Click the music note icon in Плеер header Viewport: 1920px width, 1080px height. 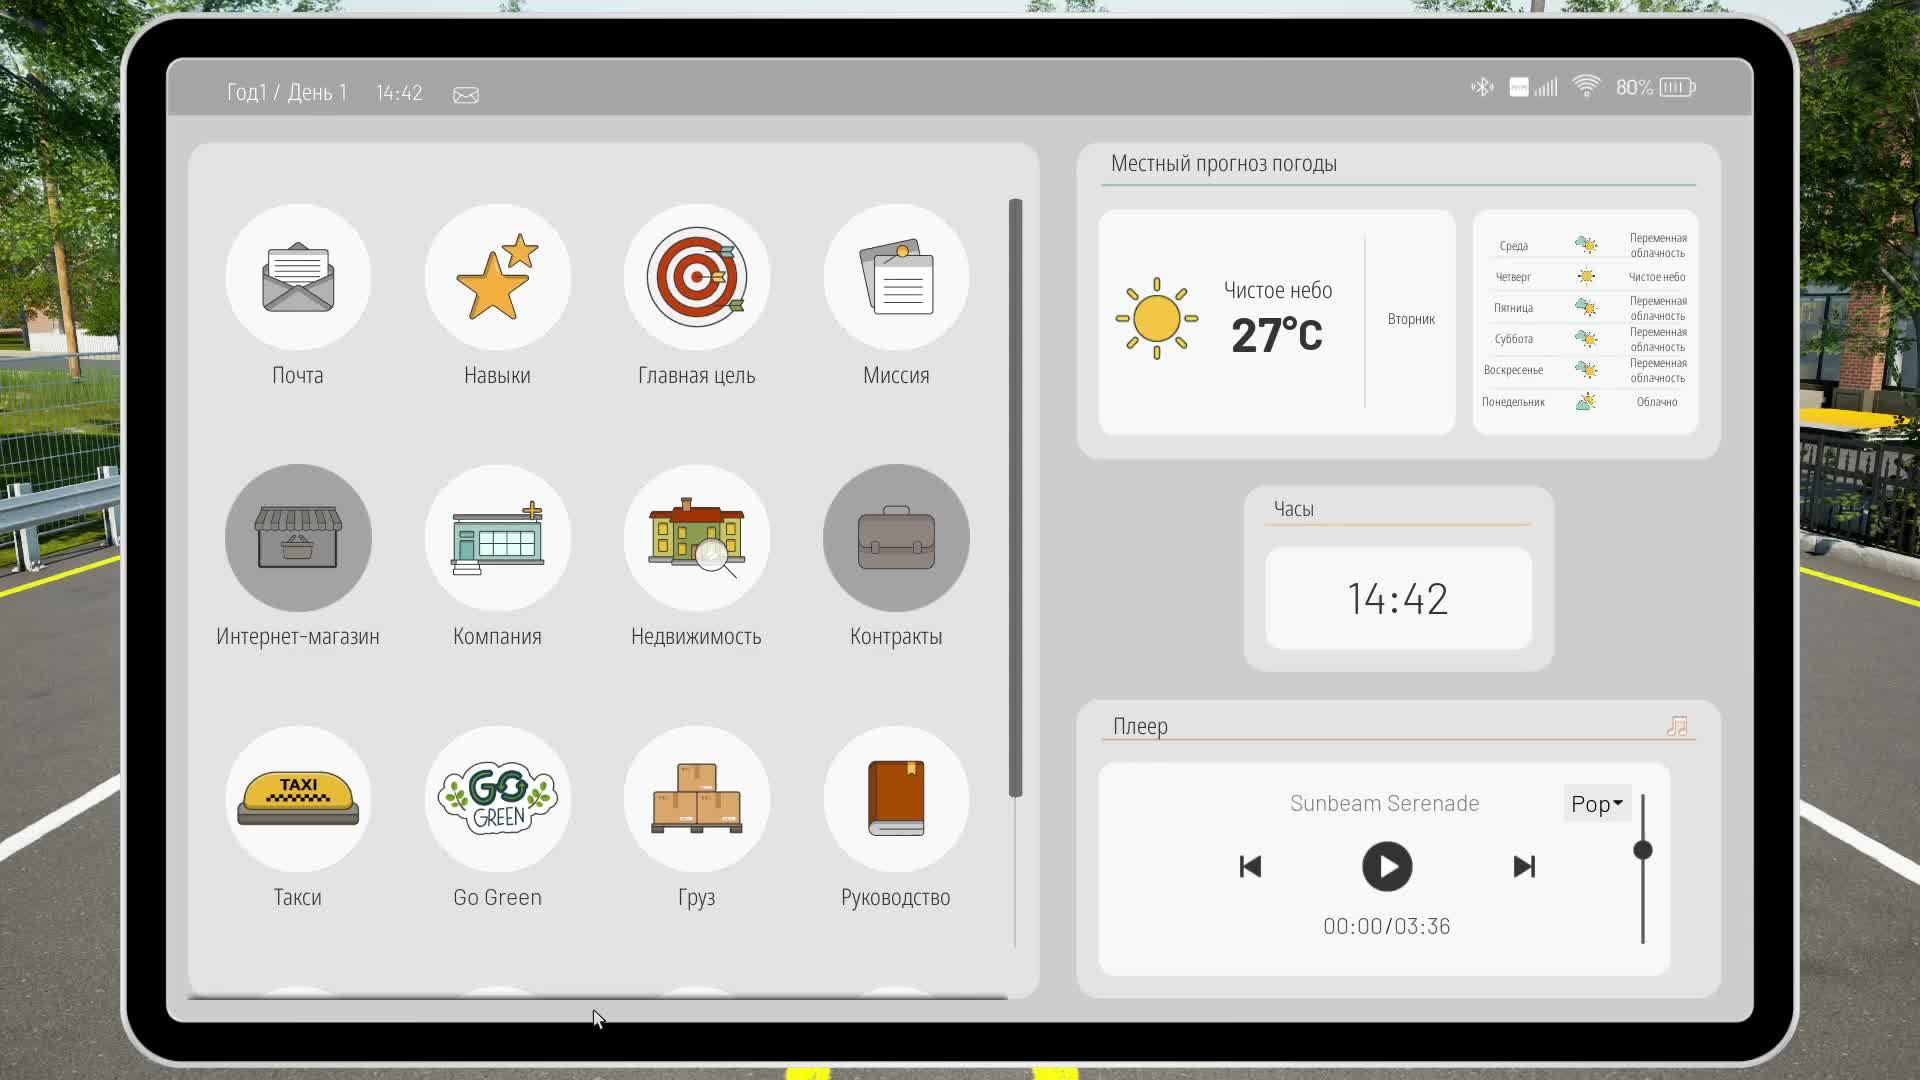[1677, 727]
